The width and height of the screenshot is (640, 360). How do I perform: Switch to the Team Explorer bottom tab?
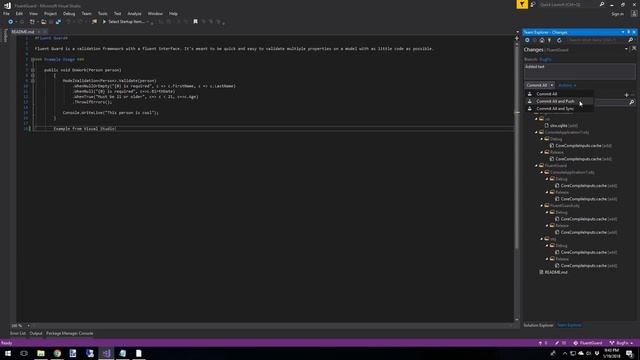pyautogui.click(x=569, y=325)
